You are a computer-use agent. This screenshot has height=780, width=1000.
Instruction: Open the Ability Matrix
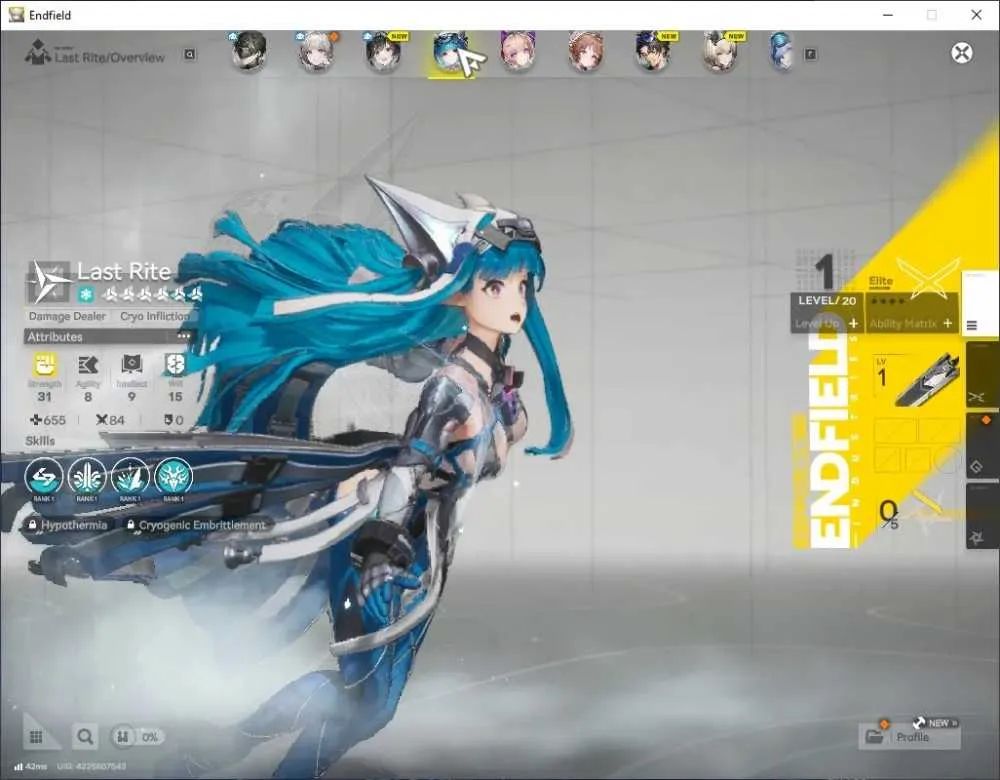(911, 323)
